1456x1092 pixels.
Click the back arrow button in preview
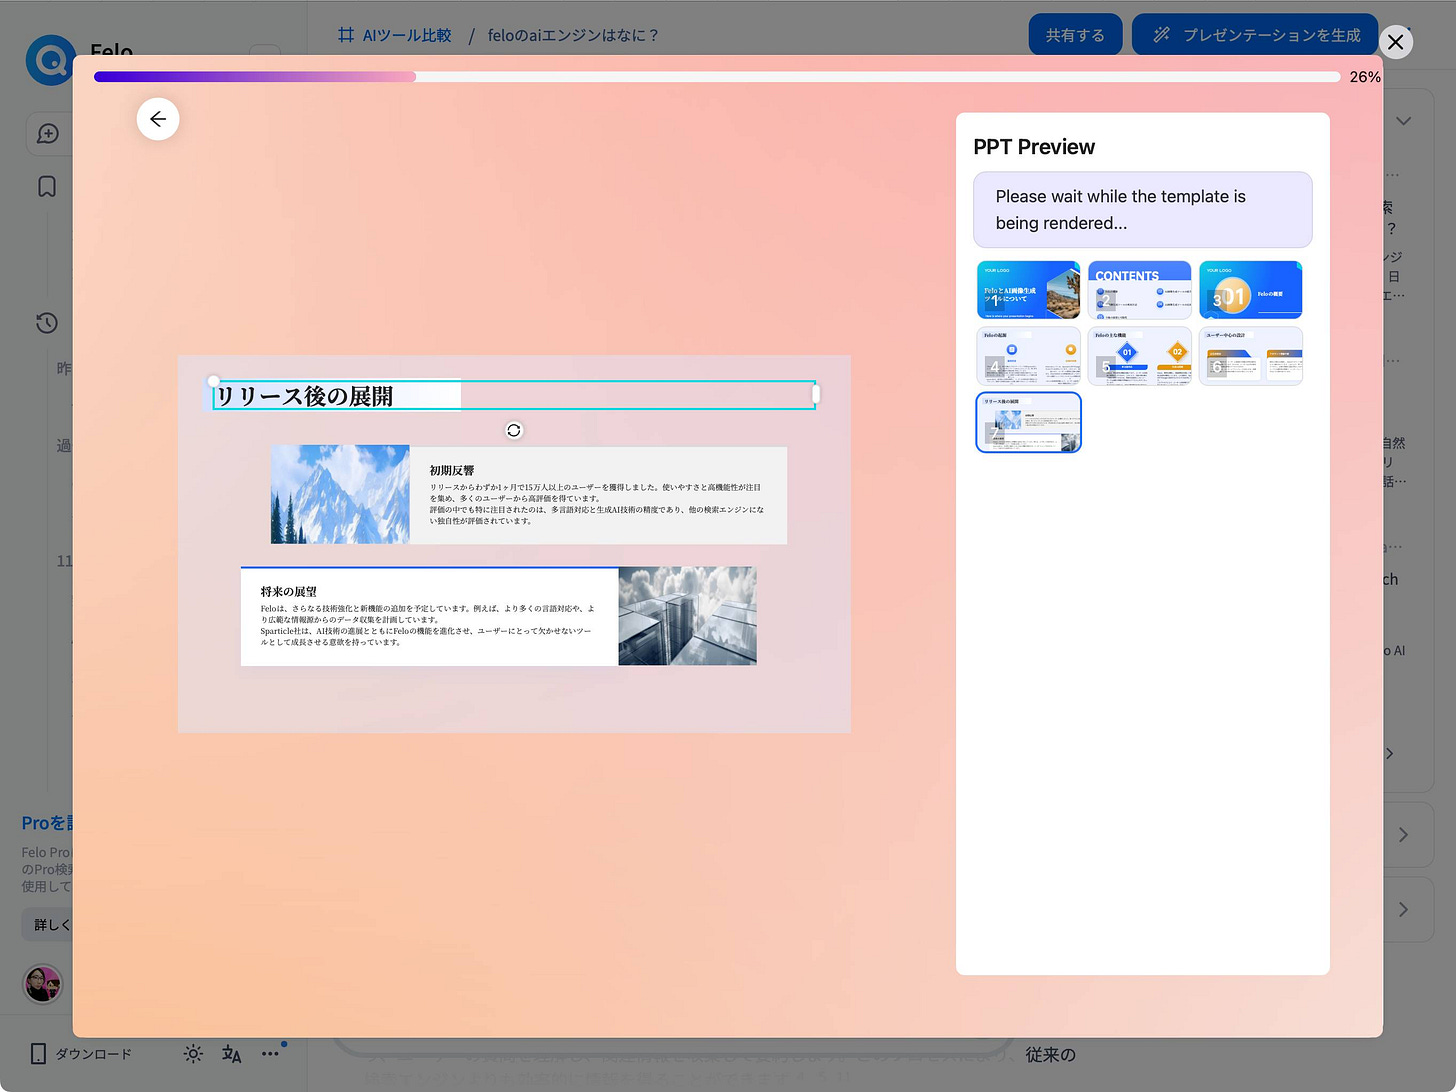coord(158,119)
